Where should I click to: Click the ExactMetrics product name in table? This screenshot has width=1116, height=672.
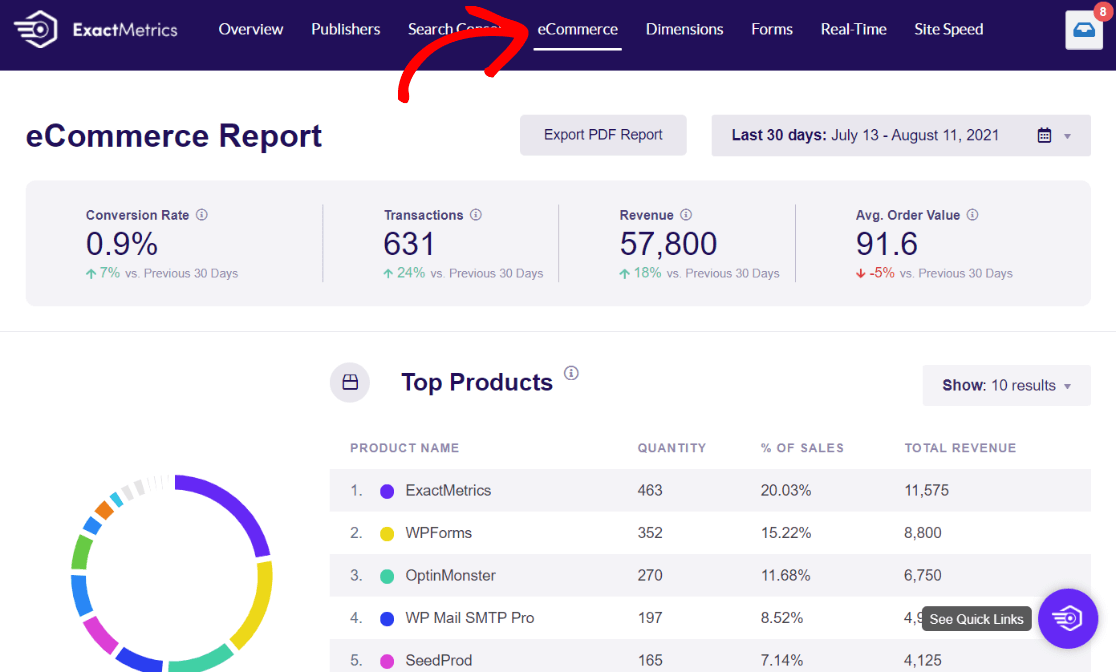448,490
